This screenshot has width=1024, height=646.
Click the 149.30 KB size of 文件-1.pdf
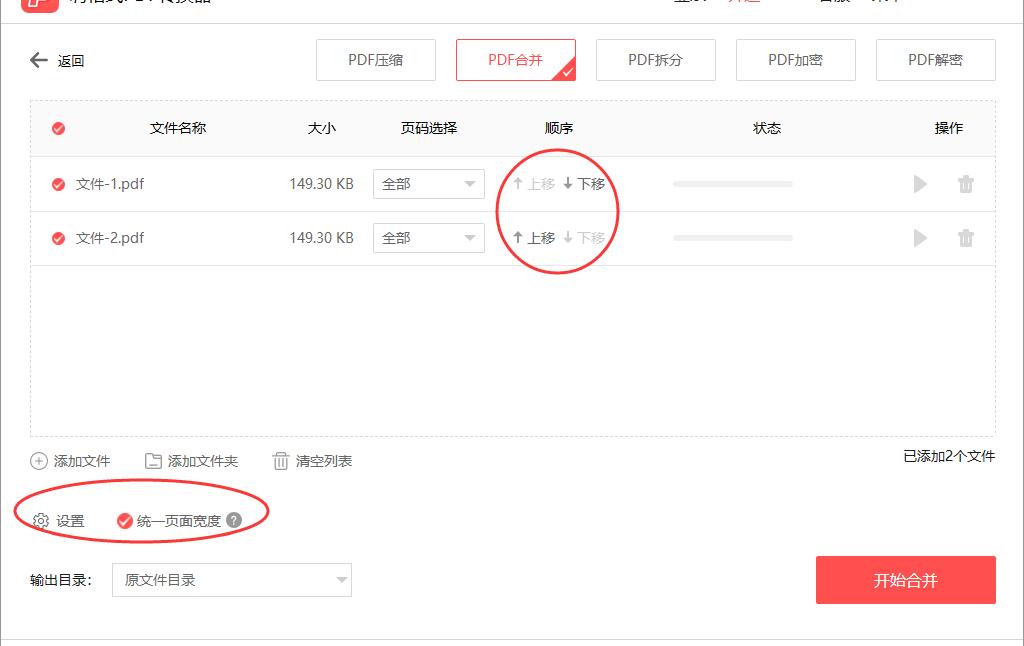click(x=321, y=184)
